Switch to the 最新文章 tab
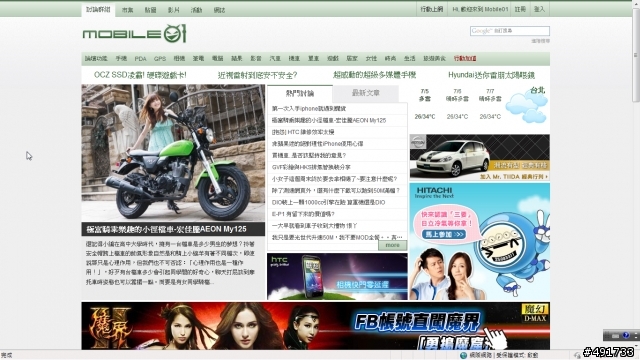Image resolution: width=640 pixels, height=360 pixels. click(366, 93)
